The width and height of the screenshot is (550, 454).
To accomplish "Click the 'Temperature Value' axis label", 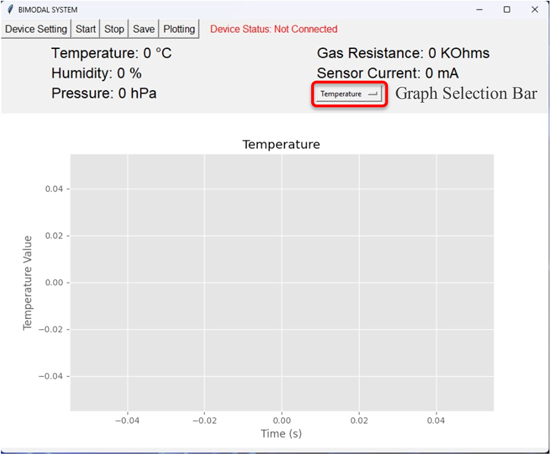I will (27, 283).
